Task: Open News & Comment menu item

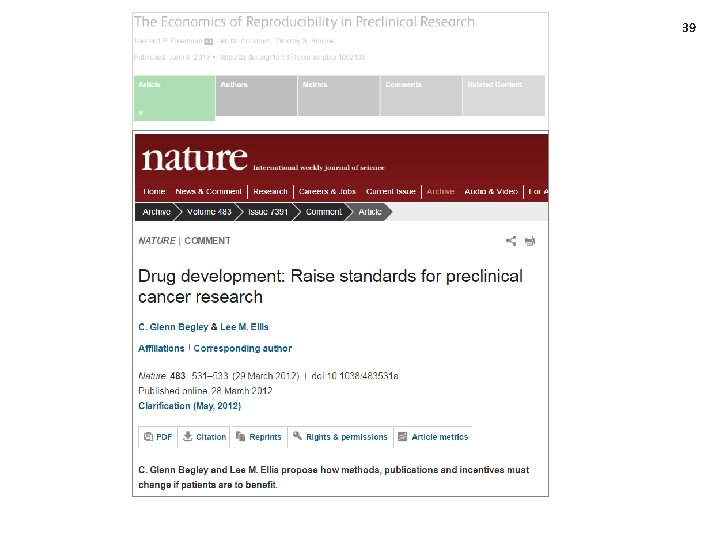Action: tap(208, 191)
